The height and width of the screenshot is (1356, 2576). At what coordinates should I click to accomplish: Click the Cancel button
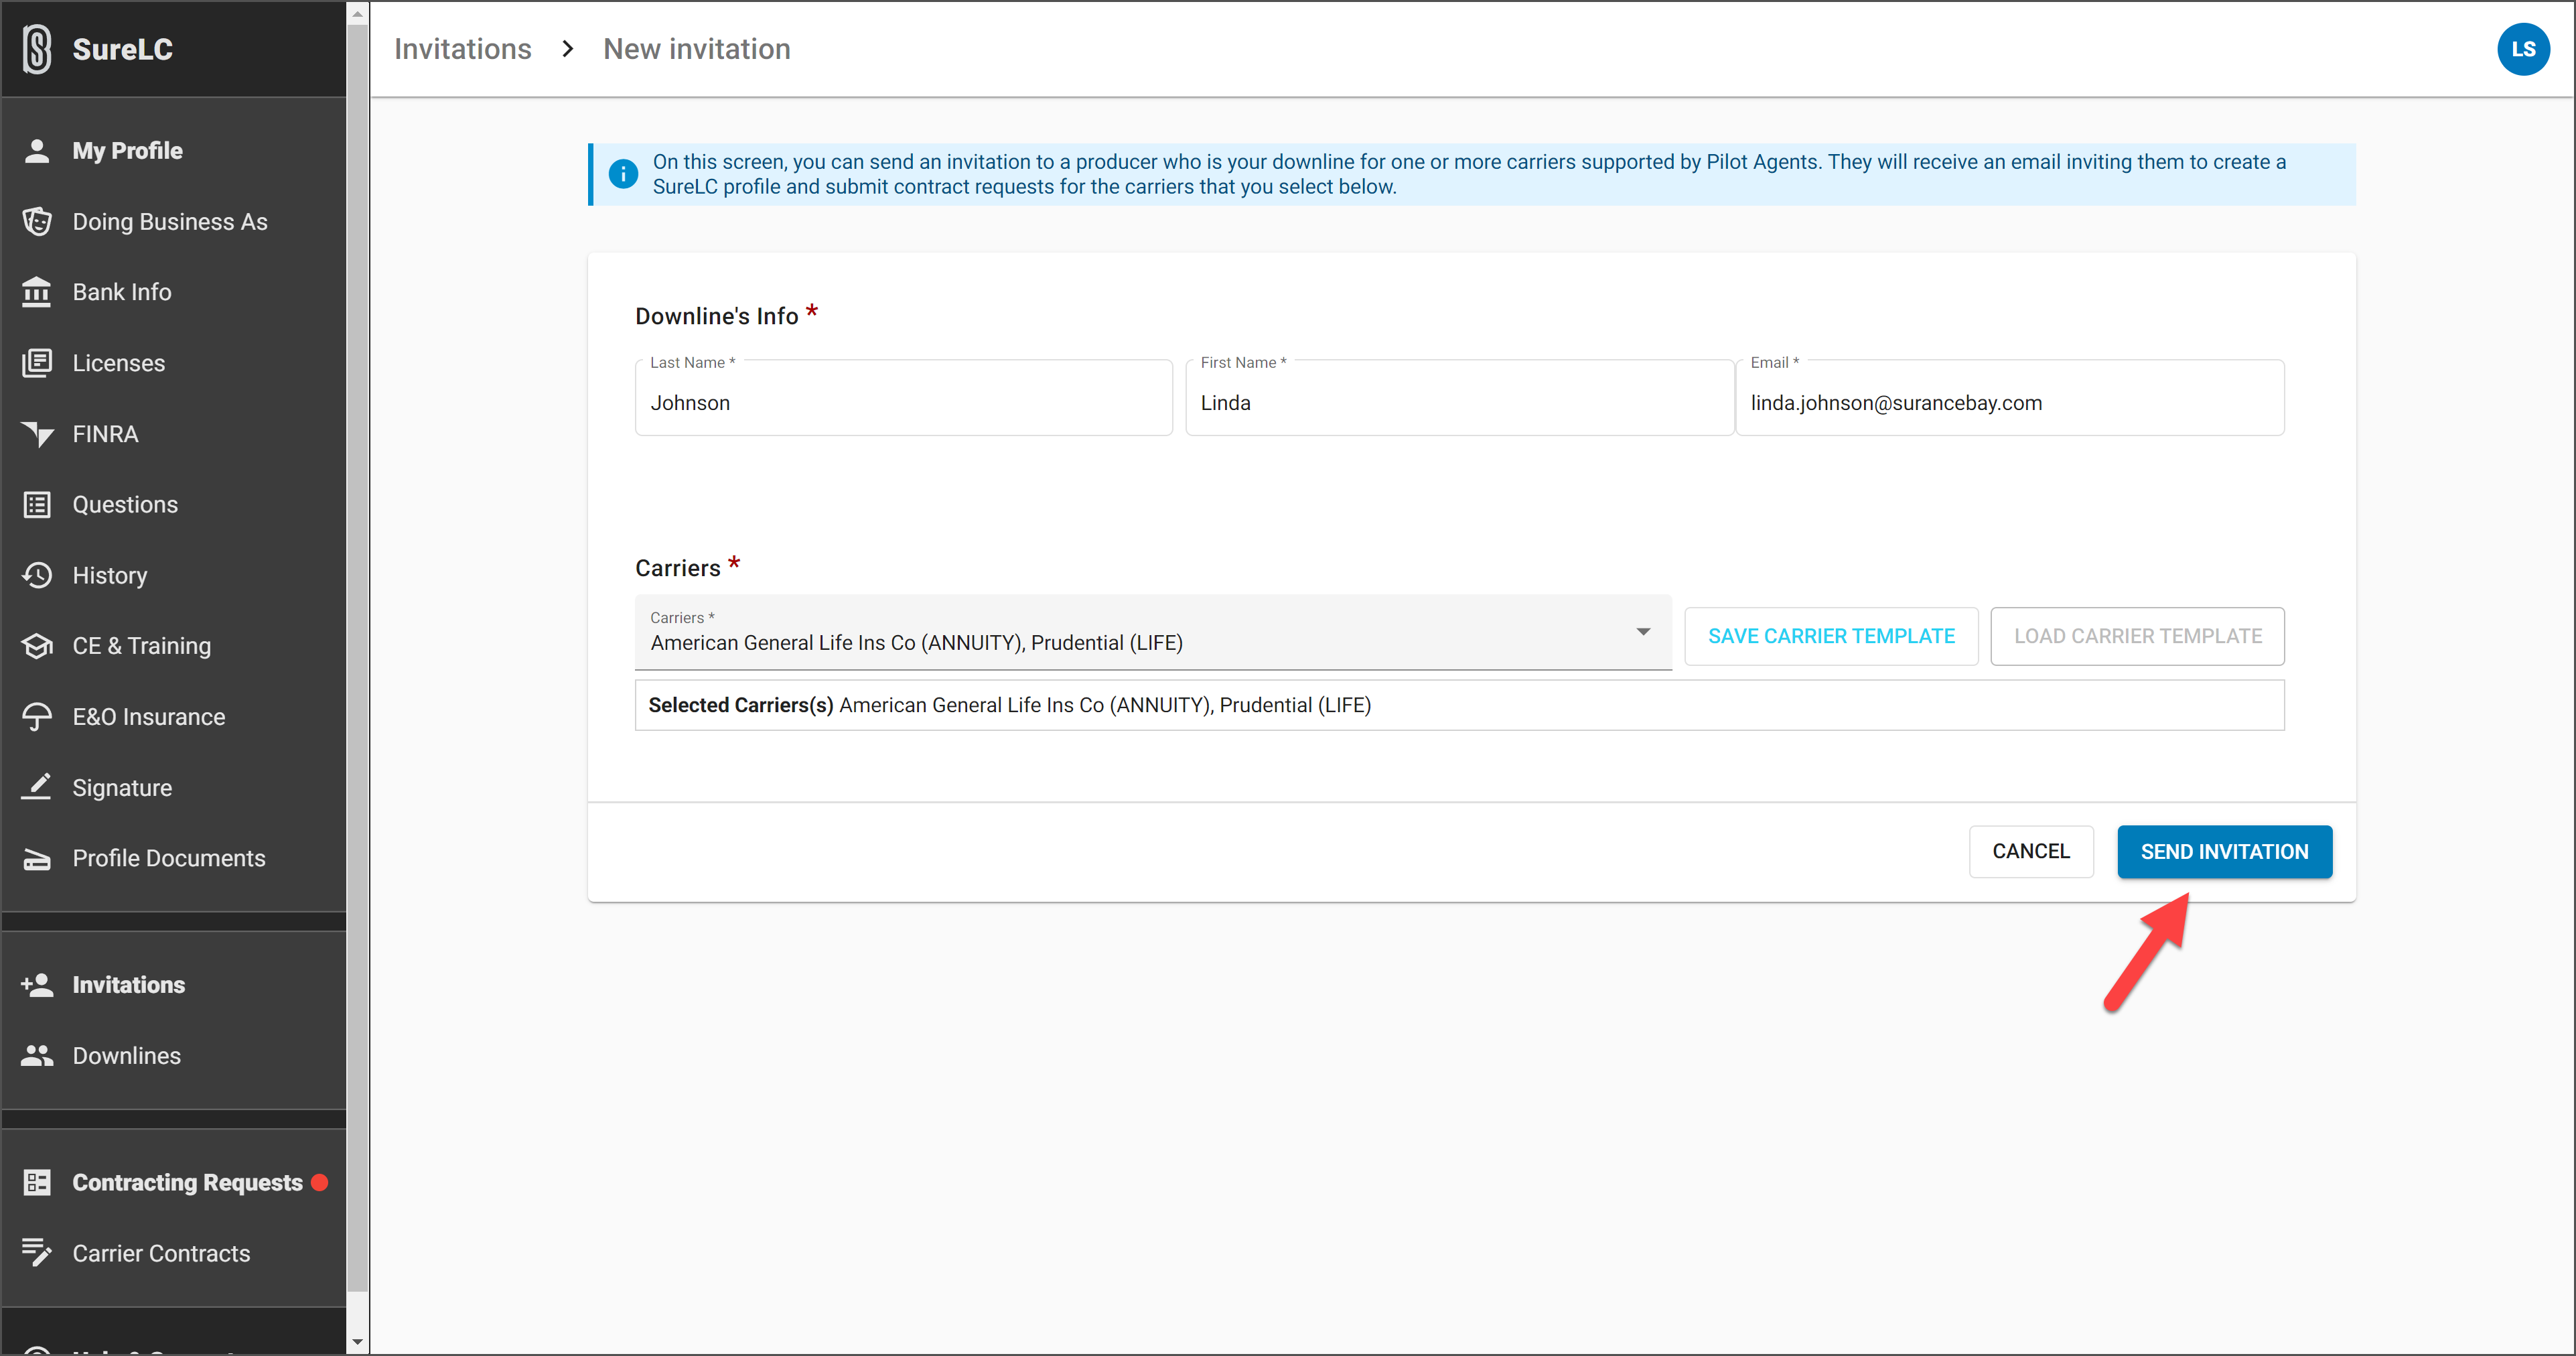coord(2030,851)
